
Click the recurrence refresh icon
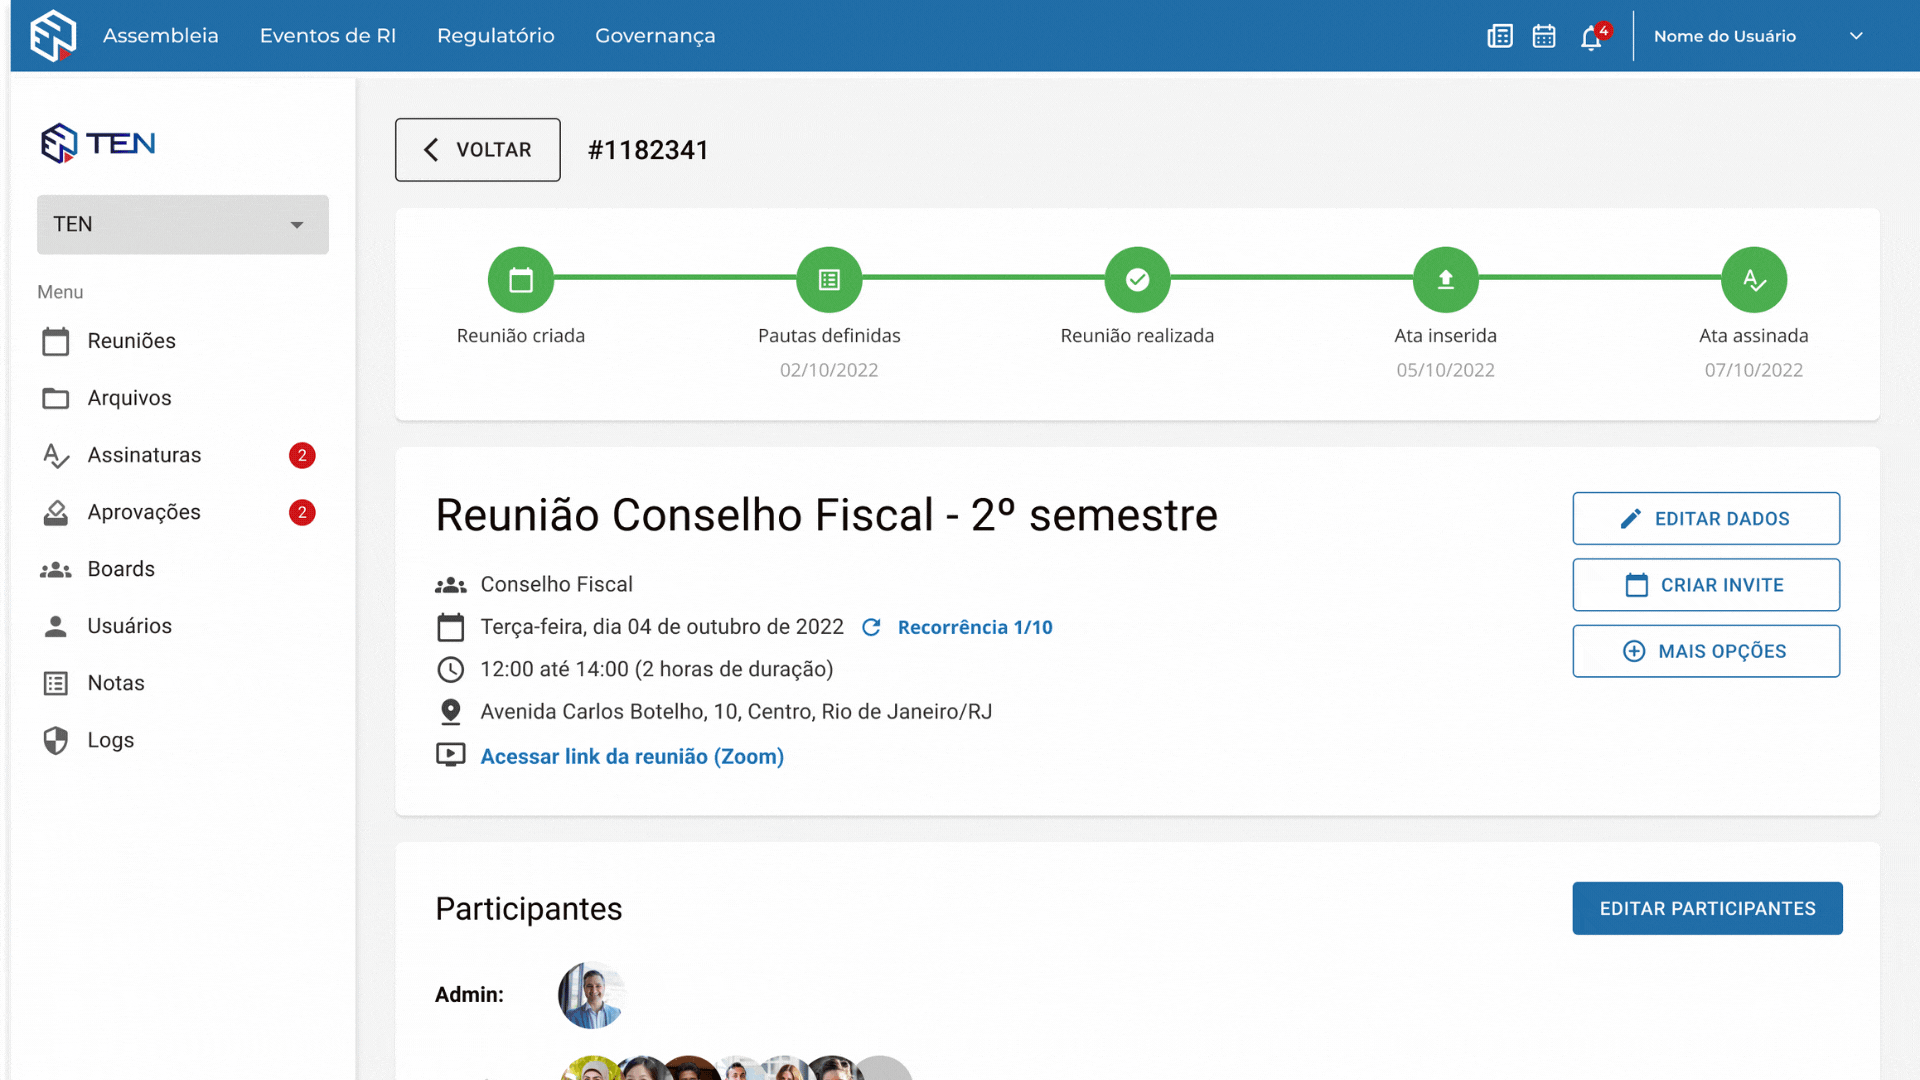[x=871, y=627]
